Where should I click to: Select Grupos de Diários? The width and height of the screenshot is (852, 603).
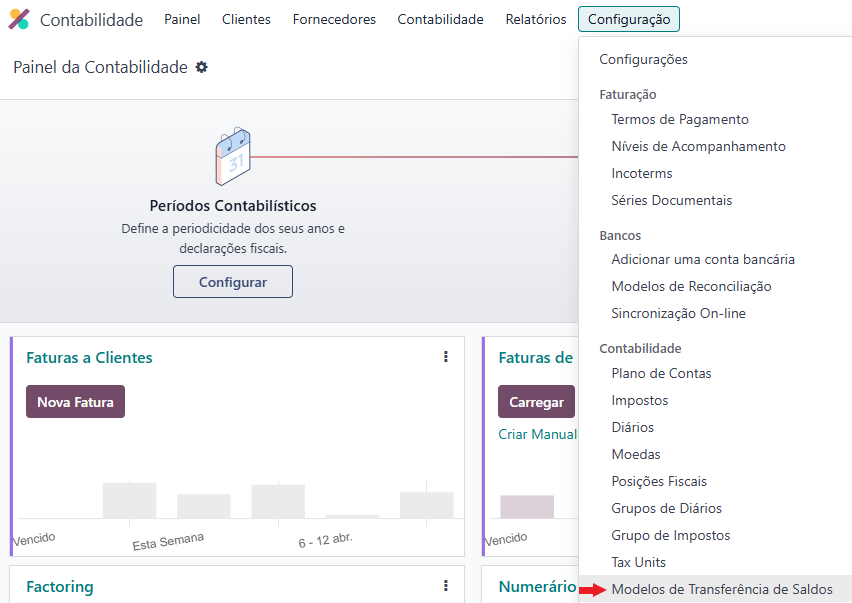pyautogui.click(x=666, y=508)
